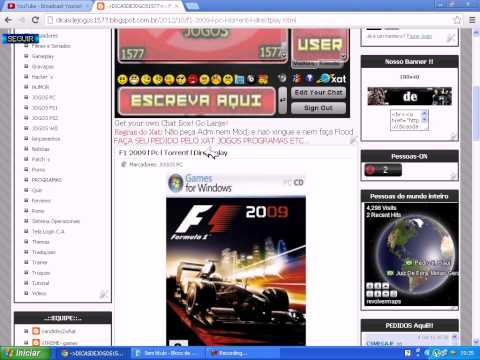The width and height of the screenshot is (480, 360).
Task: Click the blue question mark help icon in chat
Action: pos(309,78)
